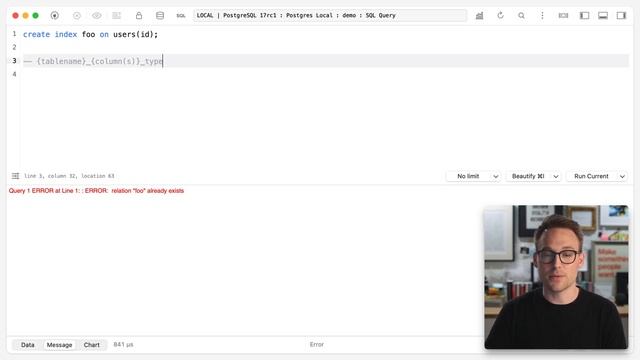Click the console log icon beside the three-dots menu
The width and height of the screenshot is (640, 360).
[563, 16]
